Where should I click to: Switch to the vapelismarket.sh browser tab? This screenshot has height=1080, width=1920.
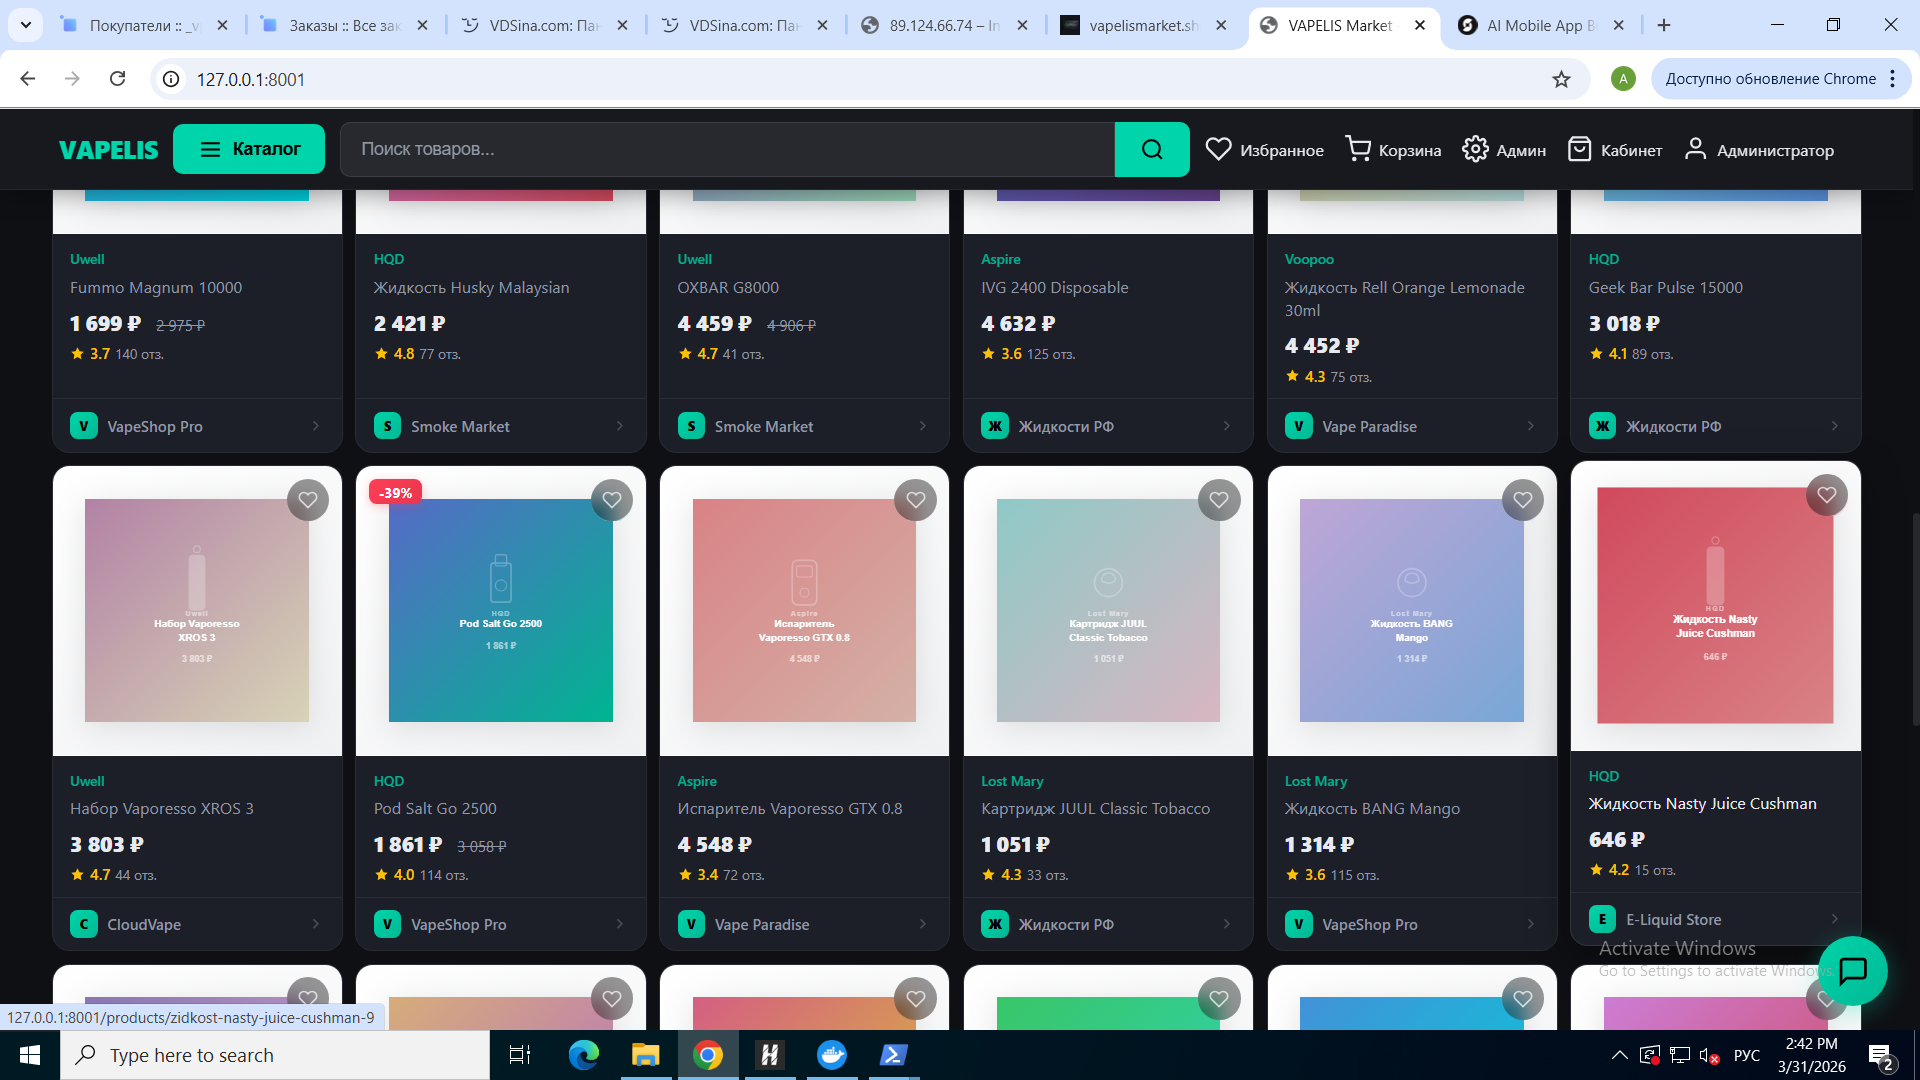(1143, 25)
